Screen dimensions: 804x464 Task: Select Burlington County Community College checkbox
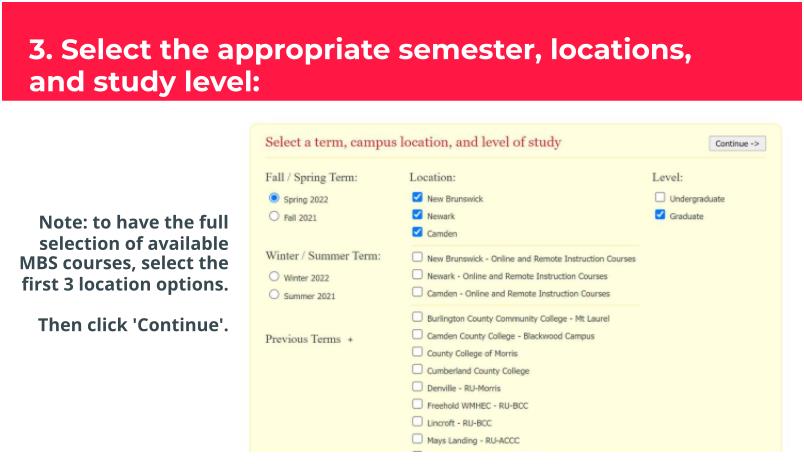point(417,318)
